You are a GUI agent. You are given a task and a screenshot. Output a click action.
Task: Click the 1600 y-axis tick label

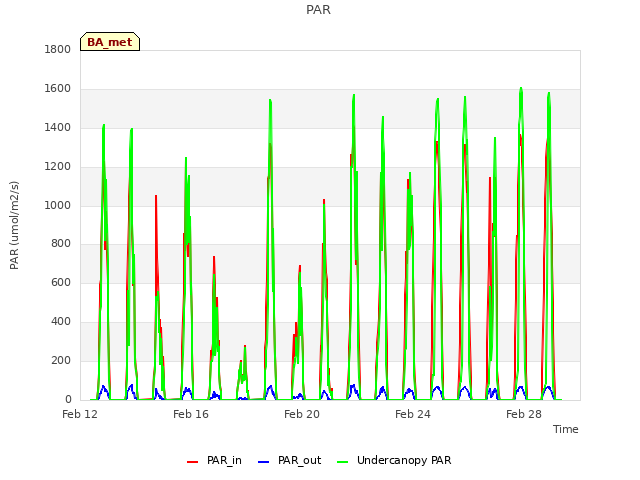coord(58,89)
